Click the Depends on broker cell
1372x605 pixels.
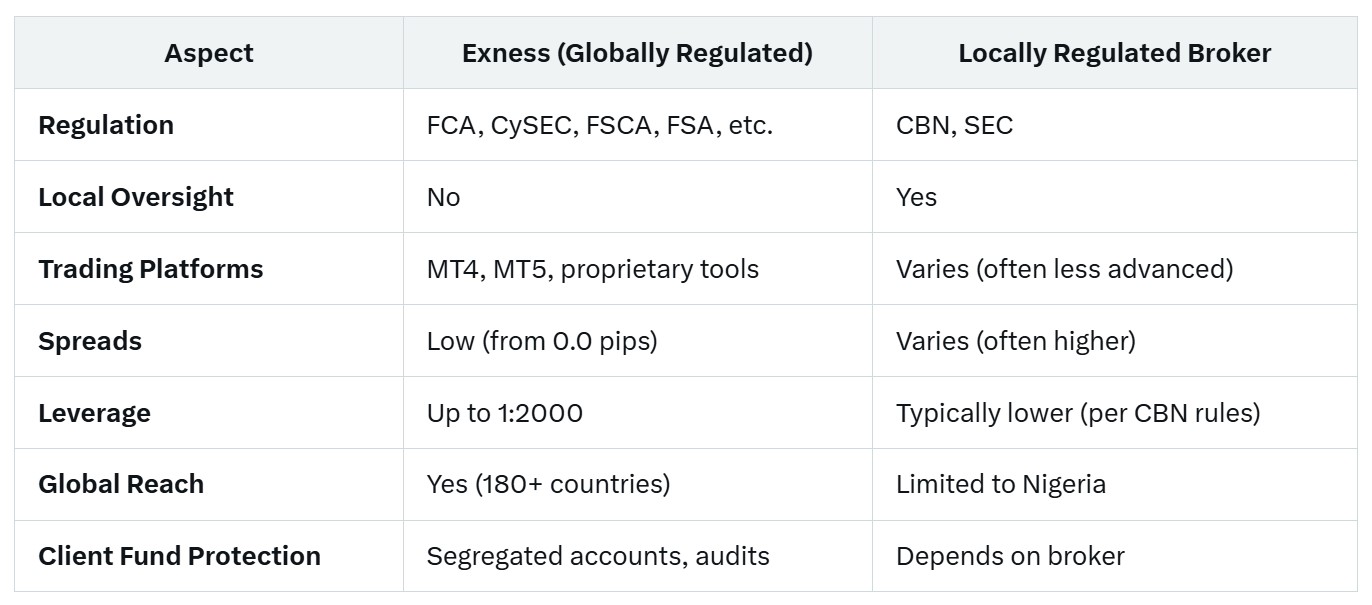click(1010, 556)
